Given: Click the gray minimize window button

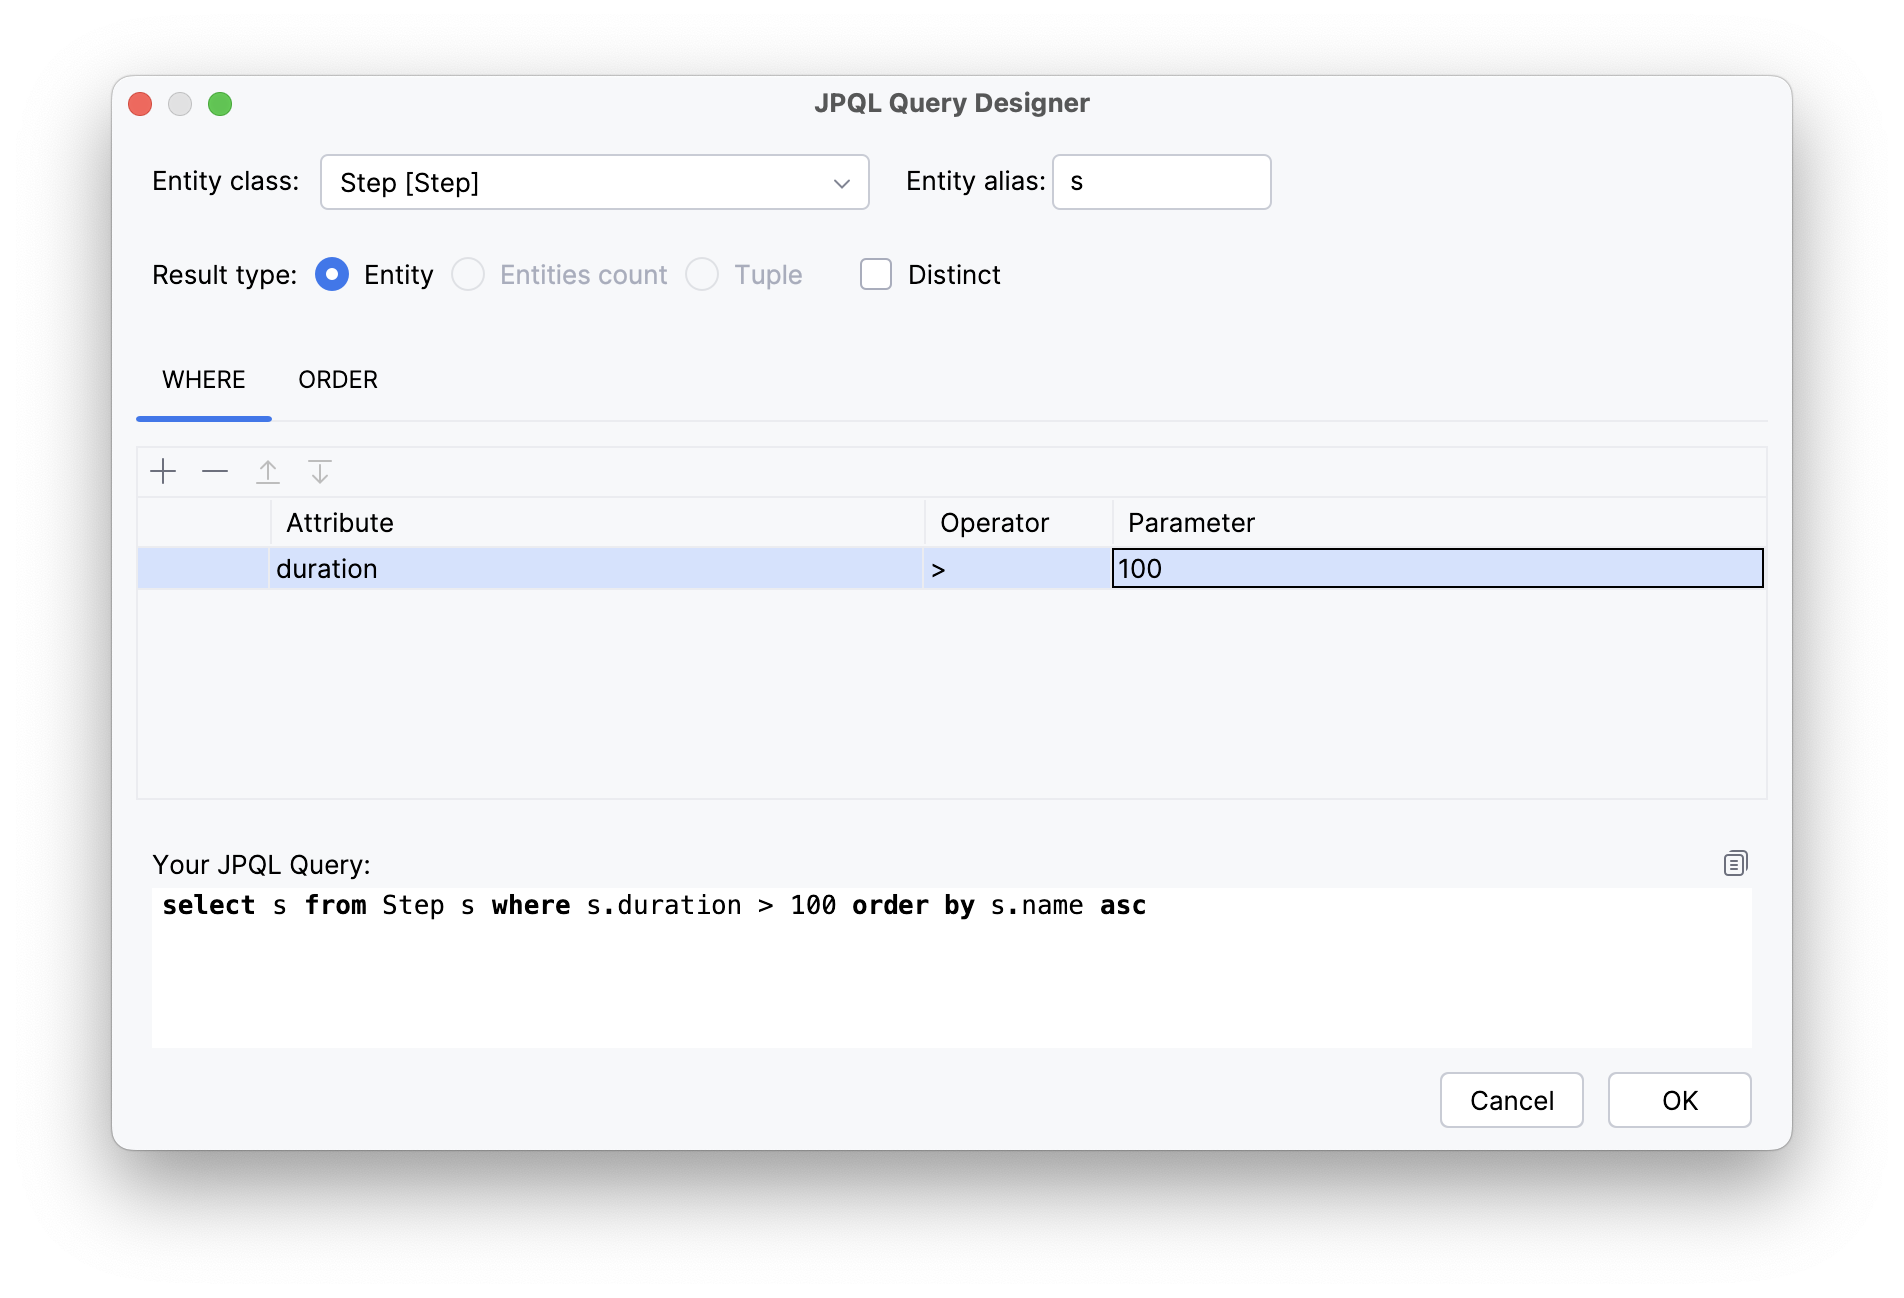Looking at the screenshot, I should tap(180, 104).
